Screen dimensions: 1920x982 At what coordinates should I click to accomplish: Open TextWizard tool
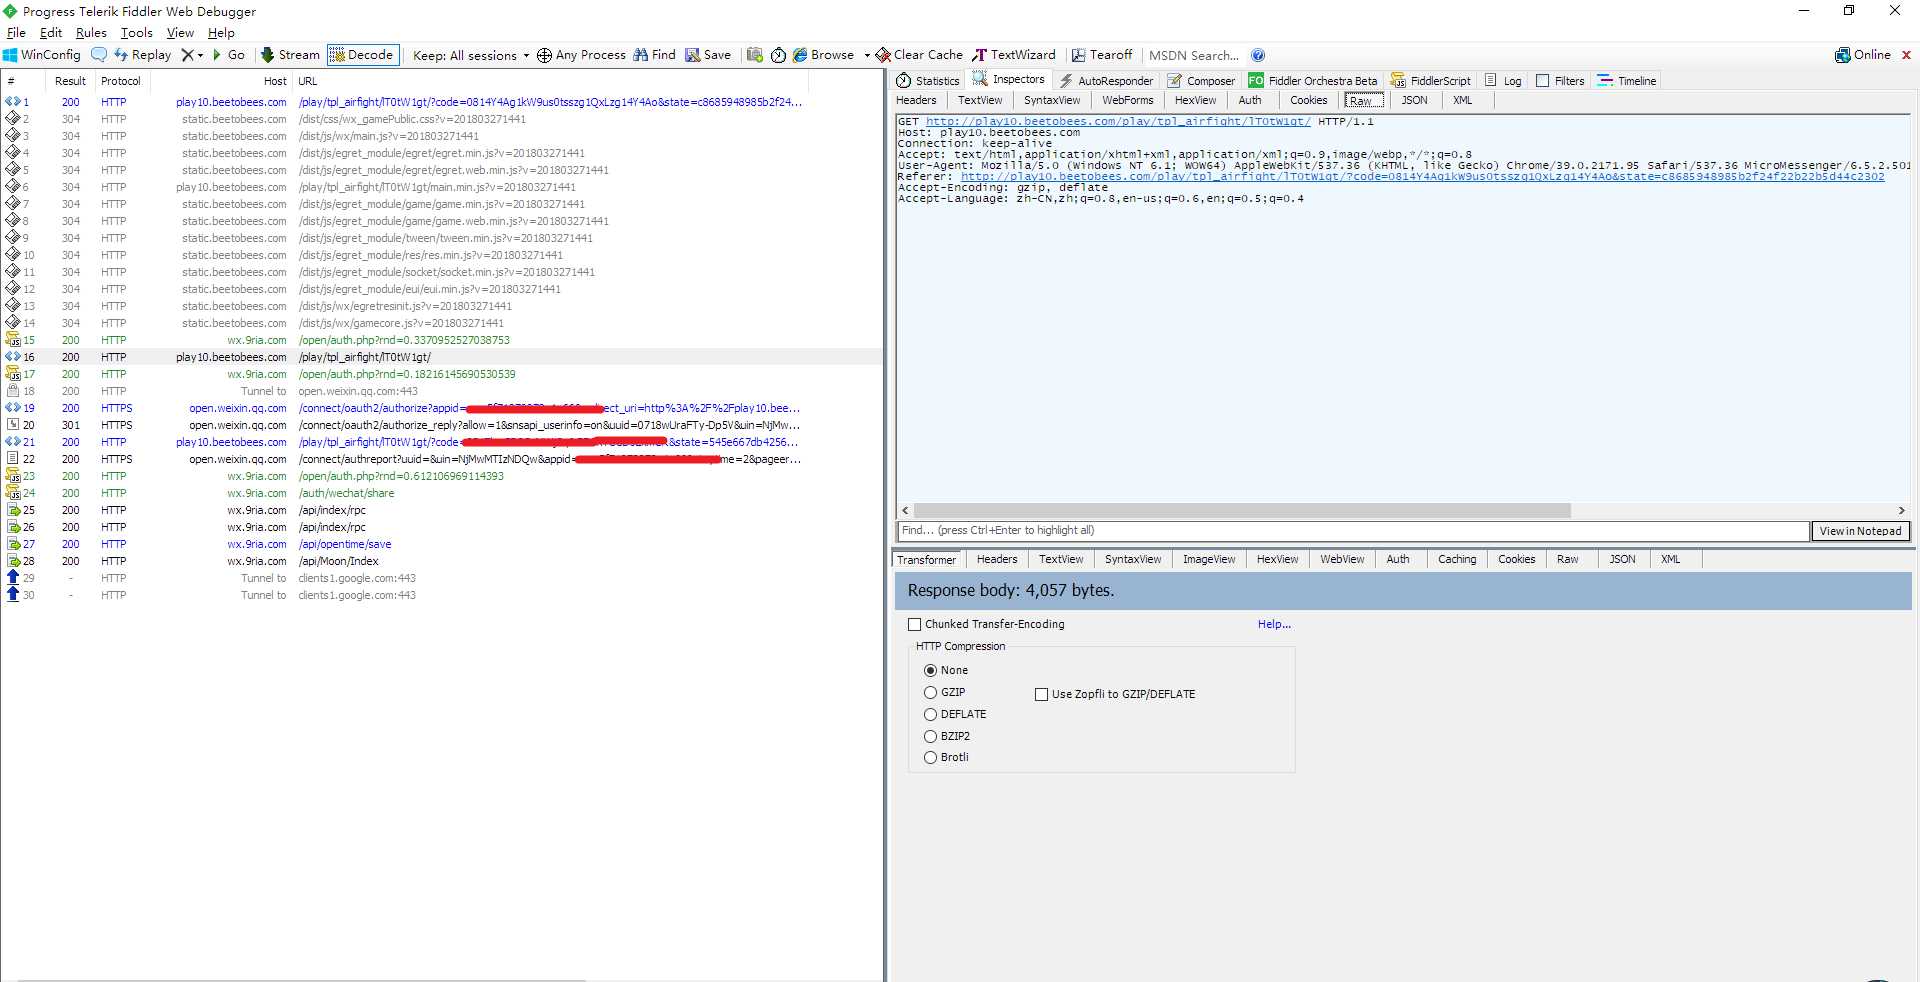(1014, 55)
